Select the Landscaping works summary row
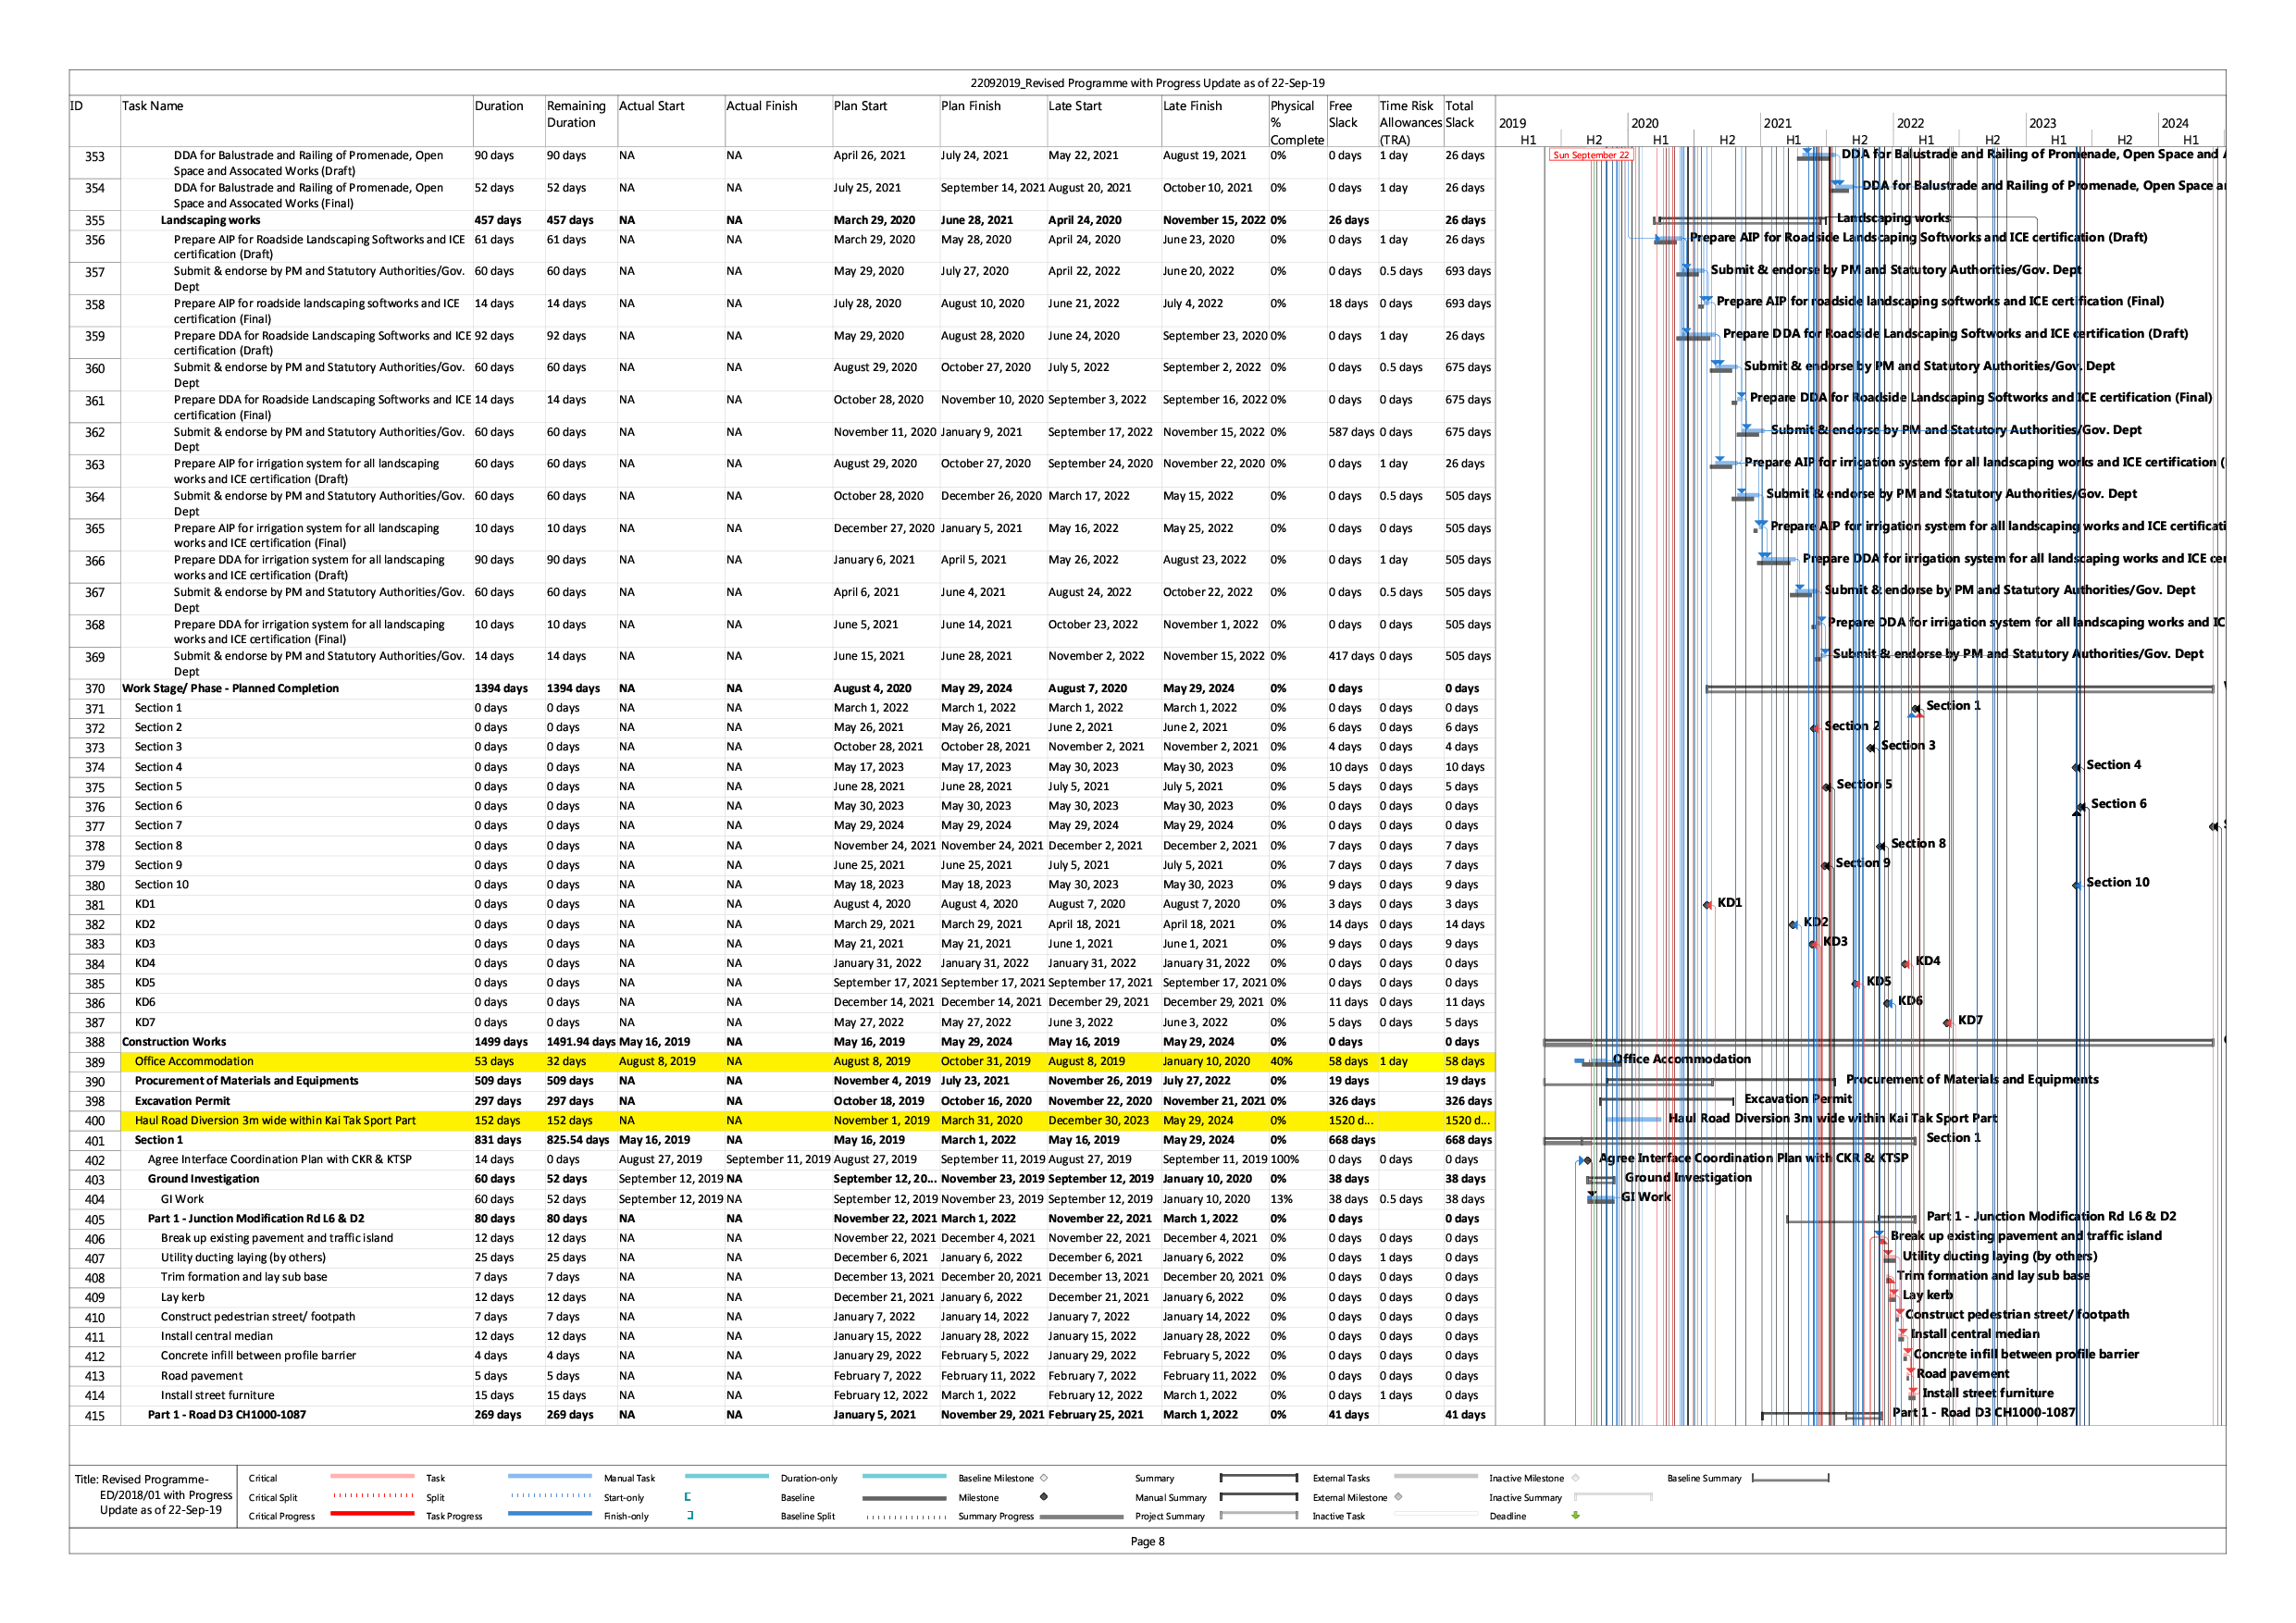Viewport: 2296px width, 1623px height. click(x=210, y=220)
